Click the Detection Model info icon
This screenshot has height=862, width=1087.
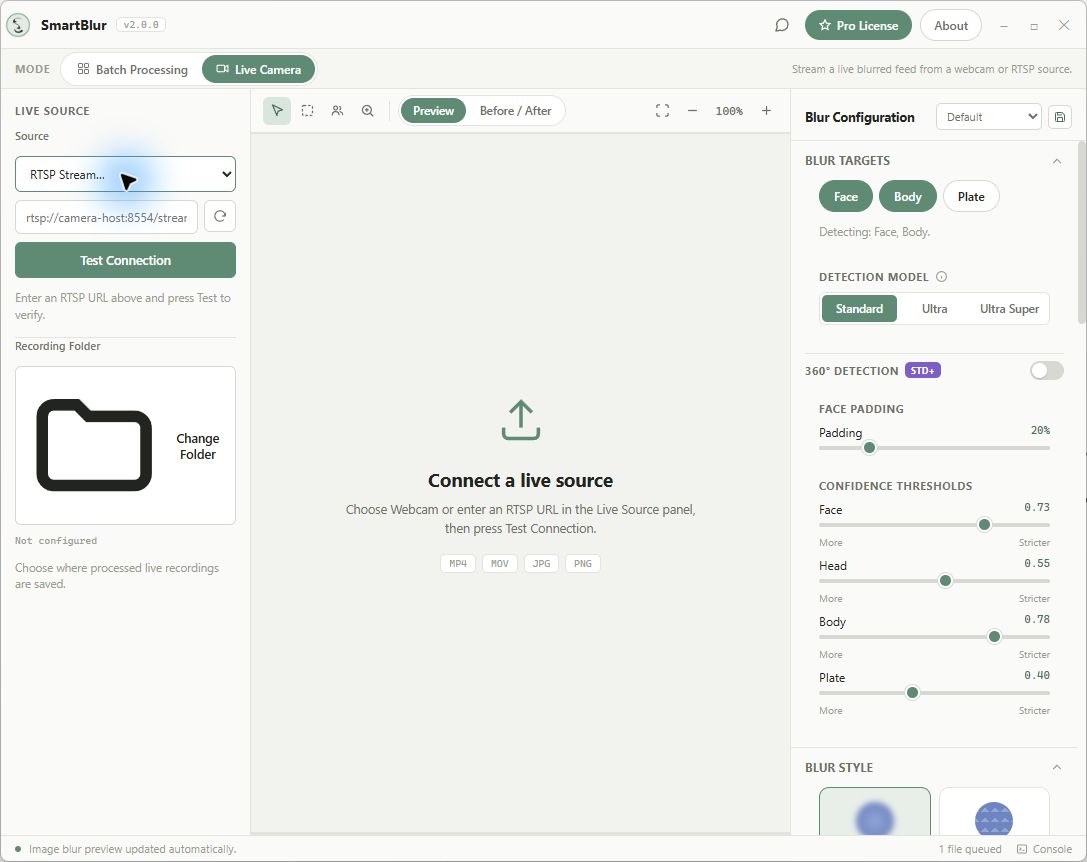coord(941,277)
